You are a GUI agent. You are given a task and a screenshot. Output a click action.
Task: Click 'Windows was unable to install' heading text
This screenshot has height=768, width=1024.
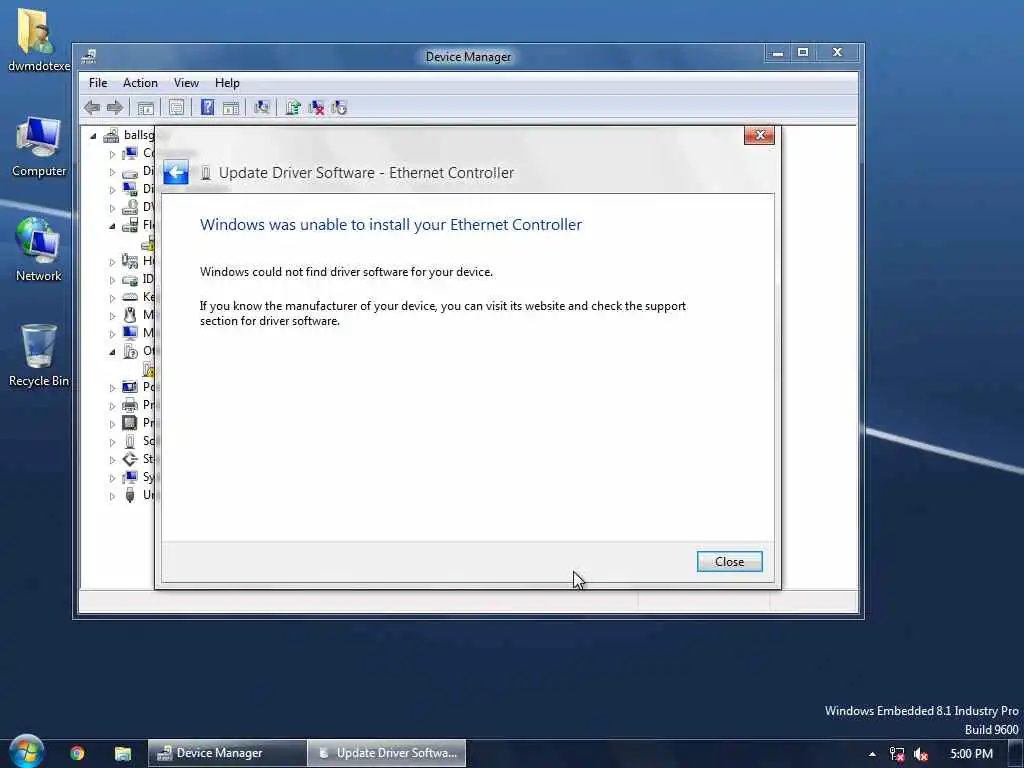coord(391,225)
